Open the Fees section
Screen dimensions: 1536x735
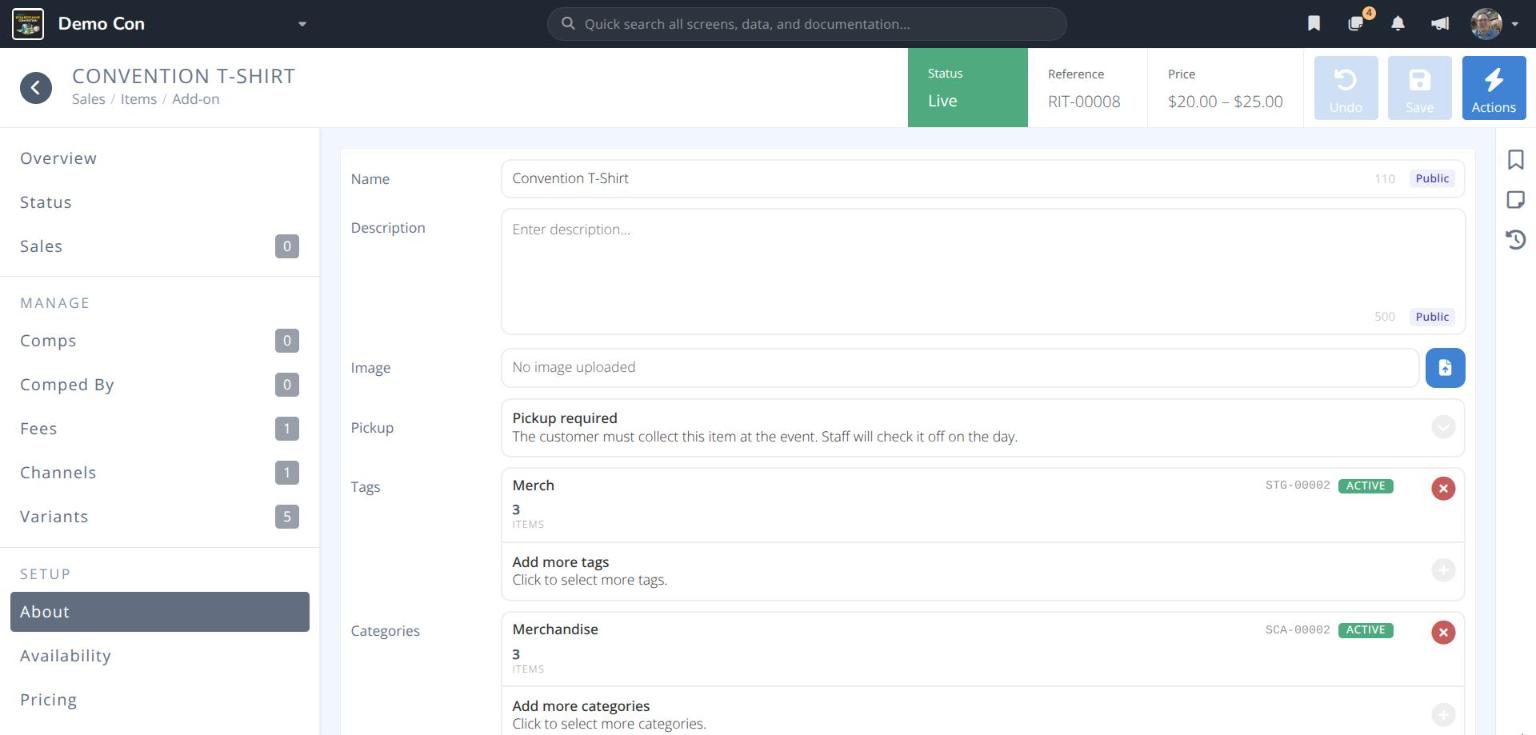point(160,429)
